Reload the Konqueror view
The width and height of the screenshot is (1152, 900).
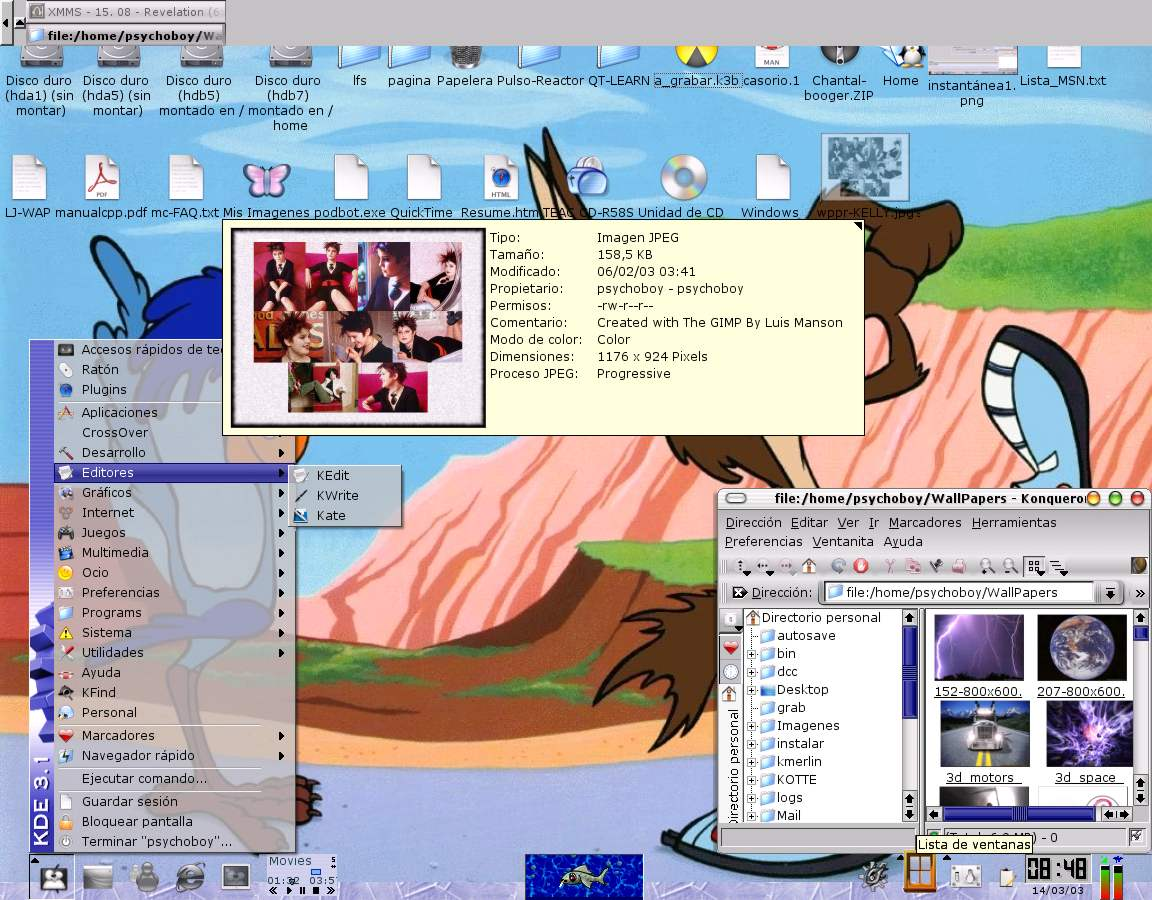click(838, 566)
